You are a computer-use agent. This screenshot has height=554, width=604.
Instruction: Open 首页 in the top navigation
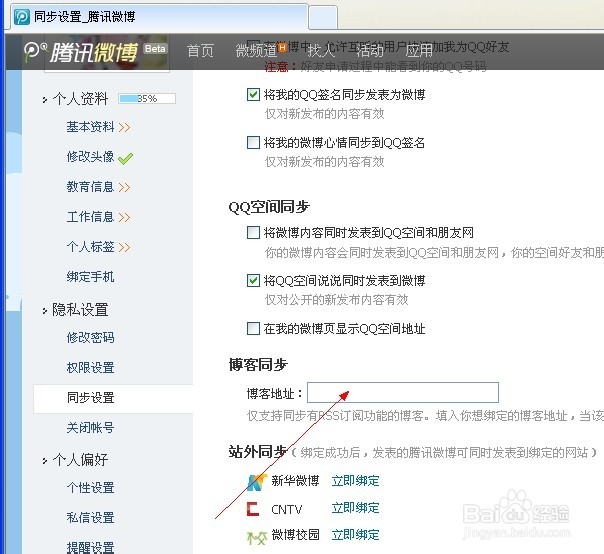click(x=200, y=50)
